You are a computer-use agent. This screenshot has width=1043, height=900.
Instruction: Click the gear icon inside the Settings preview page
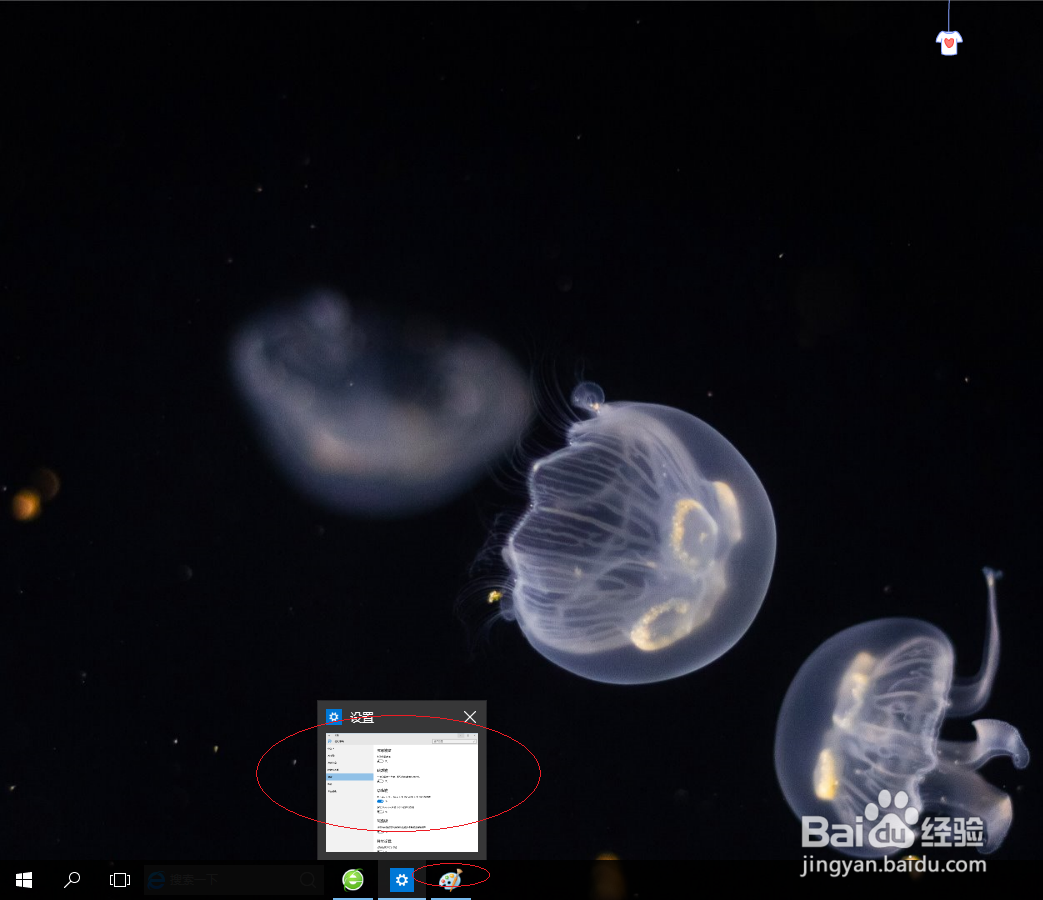(x=330, y=741)
